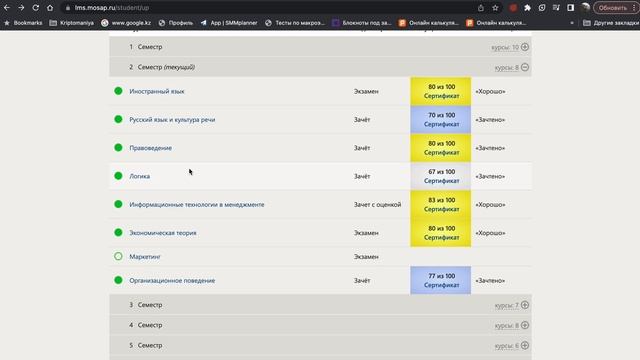The width and height of the screenshot is (640, 360).
Task: Open the side panel icon in toolbar
Action: 571,8
